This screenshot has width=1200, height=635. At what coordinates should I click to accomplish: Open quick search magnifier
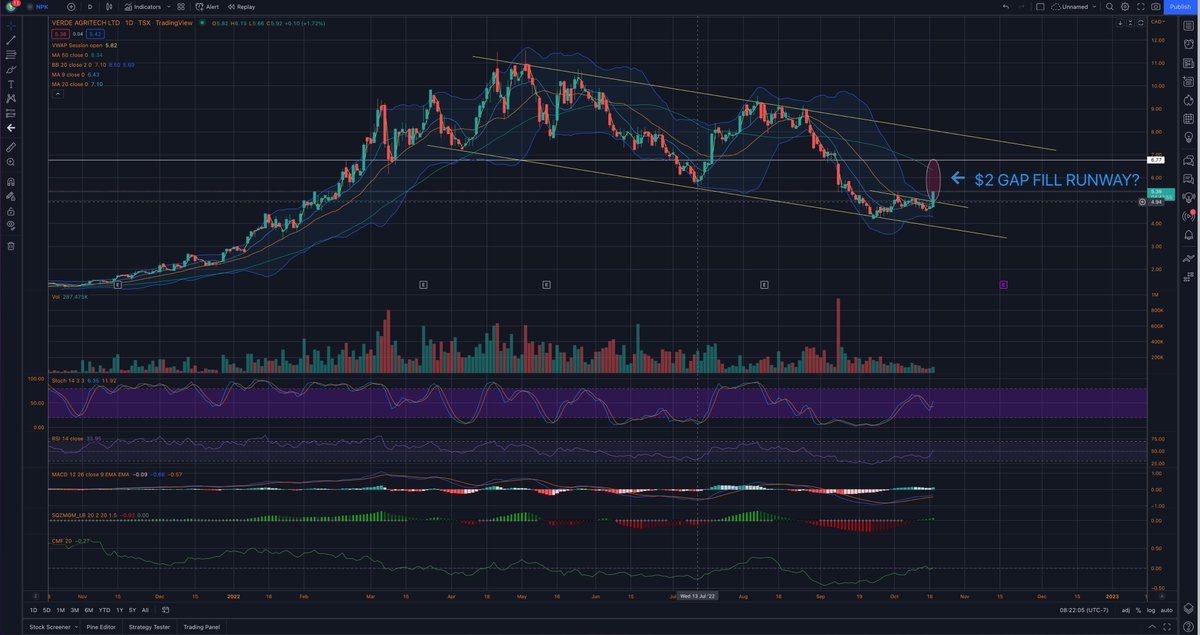[x=1109, y=7]
